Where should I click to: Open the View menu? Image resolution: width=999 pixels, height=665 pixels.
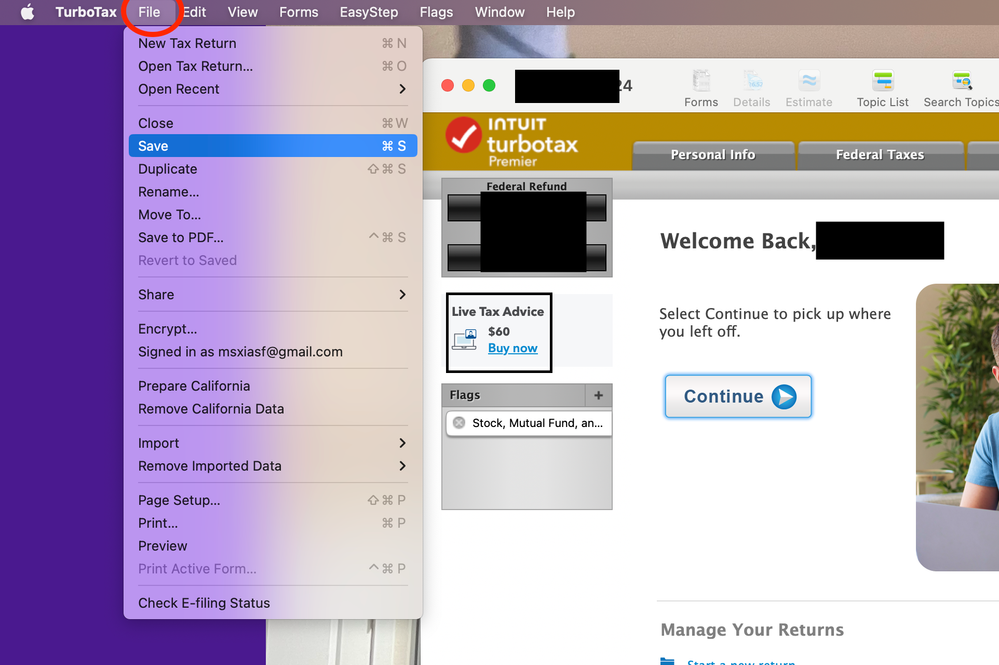(243, 12)
